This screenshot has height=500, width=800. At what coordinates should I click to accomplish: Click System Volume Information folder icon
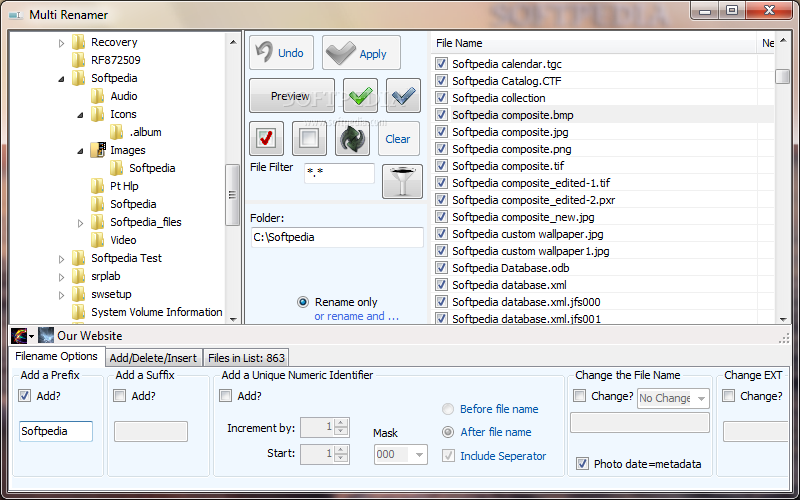click(79, 312)
